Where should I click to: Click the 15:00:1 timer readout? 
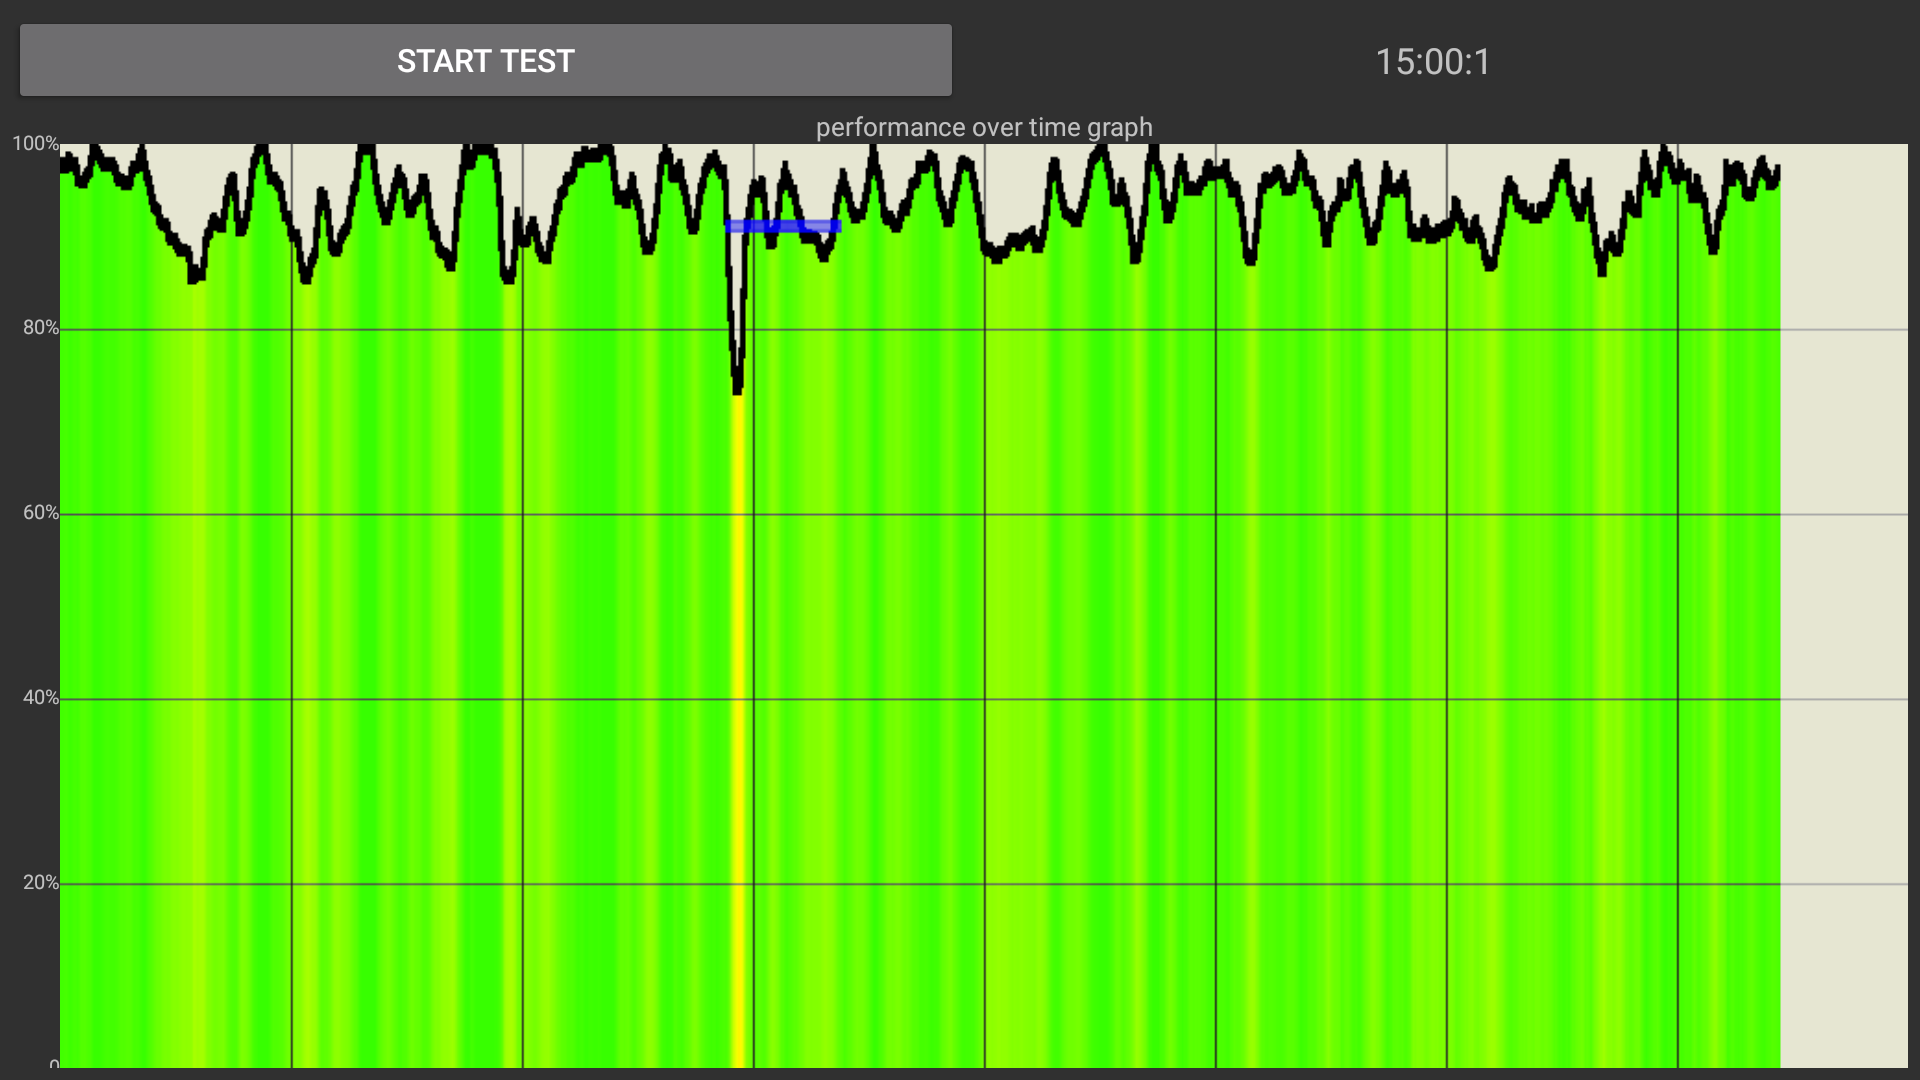click(x=1432, y=62)
